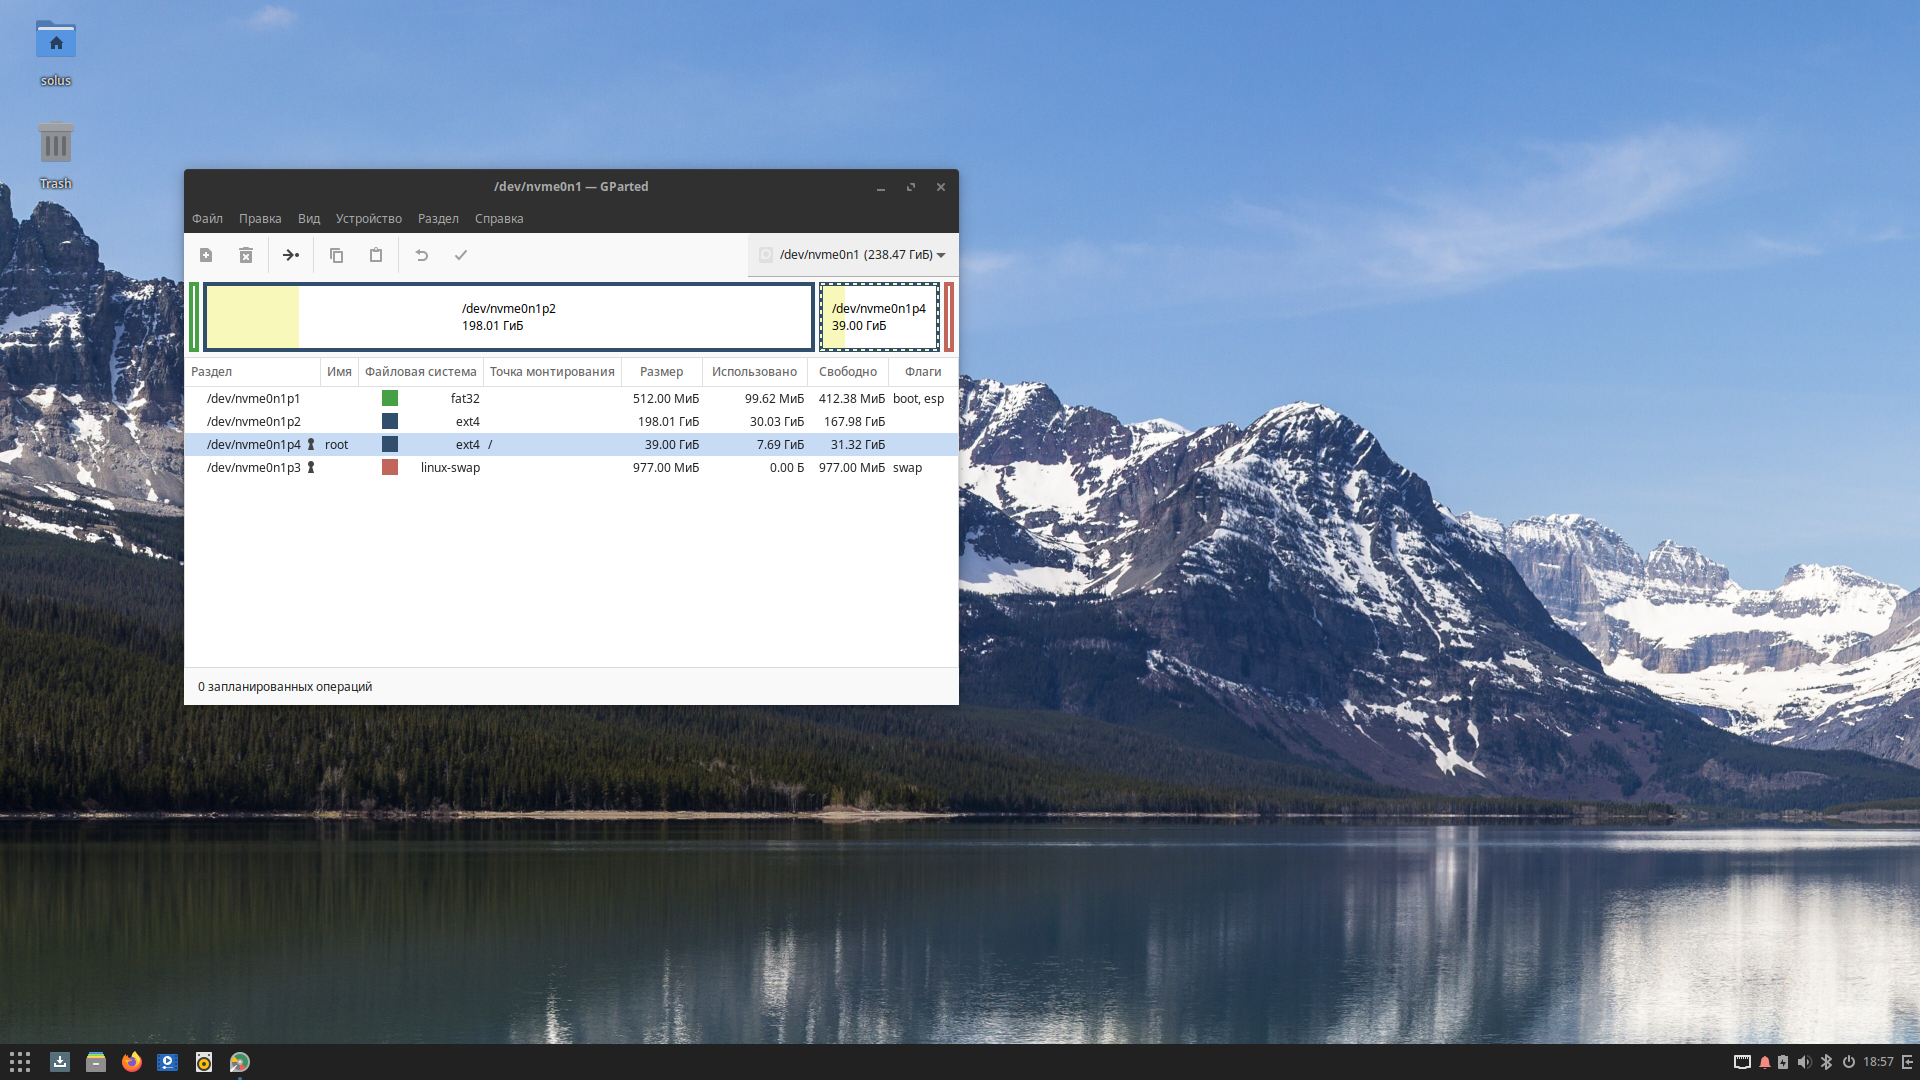
Task: Click the Delete partition toolbar icon
Action: click(246, 255)
